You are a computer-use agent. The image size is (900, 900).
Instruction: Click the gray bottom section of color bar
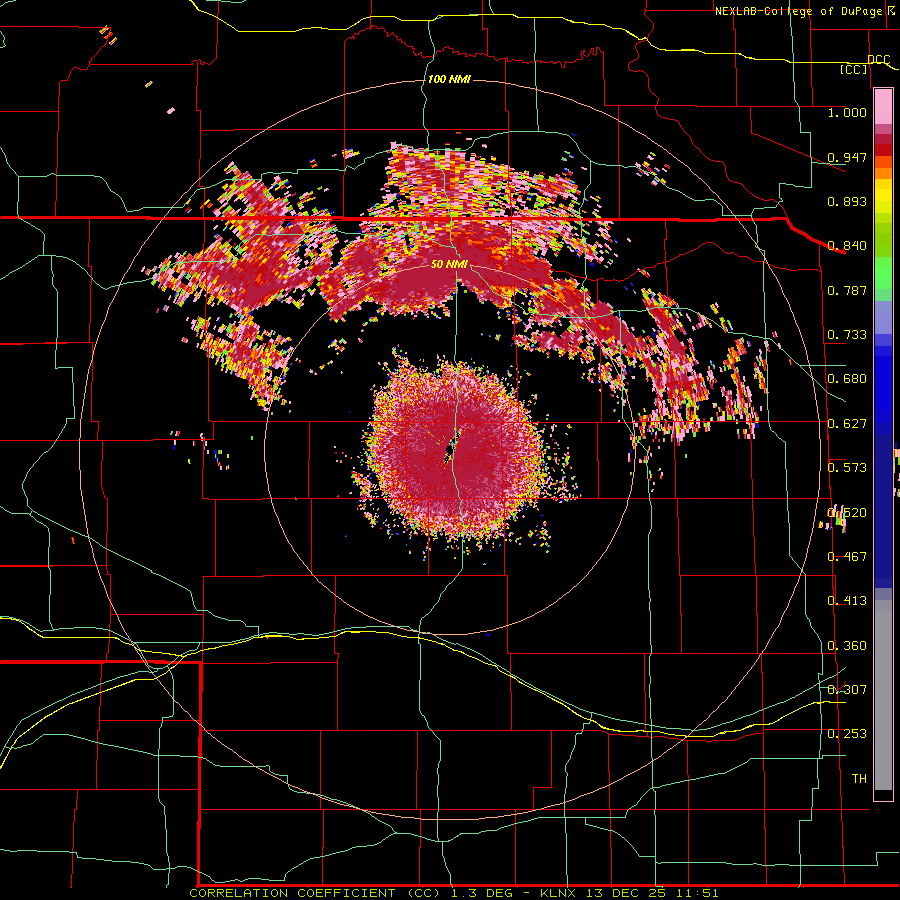coord(883,695)
